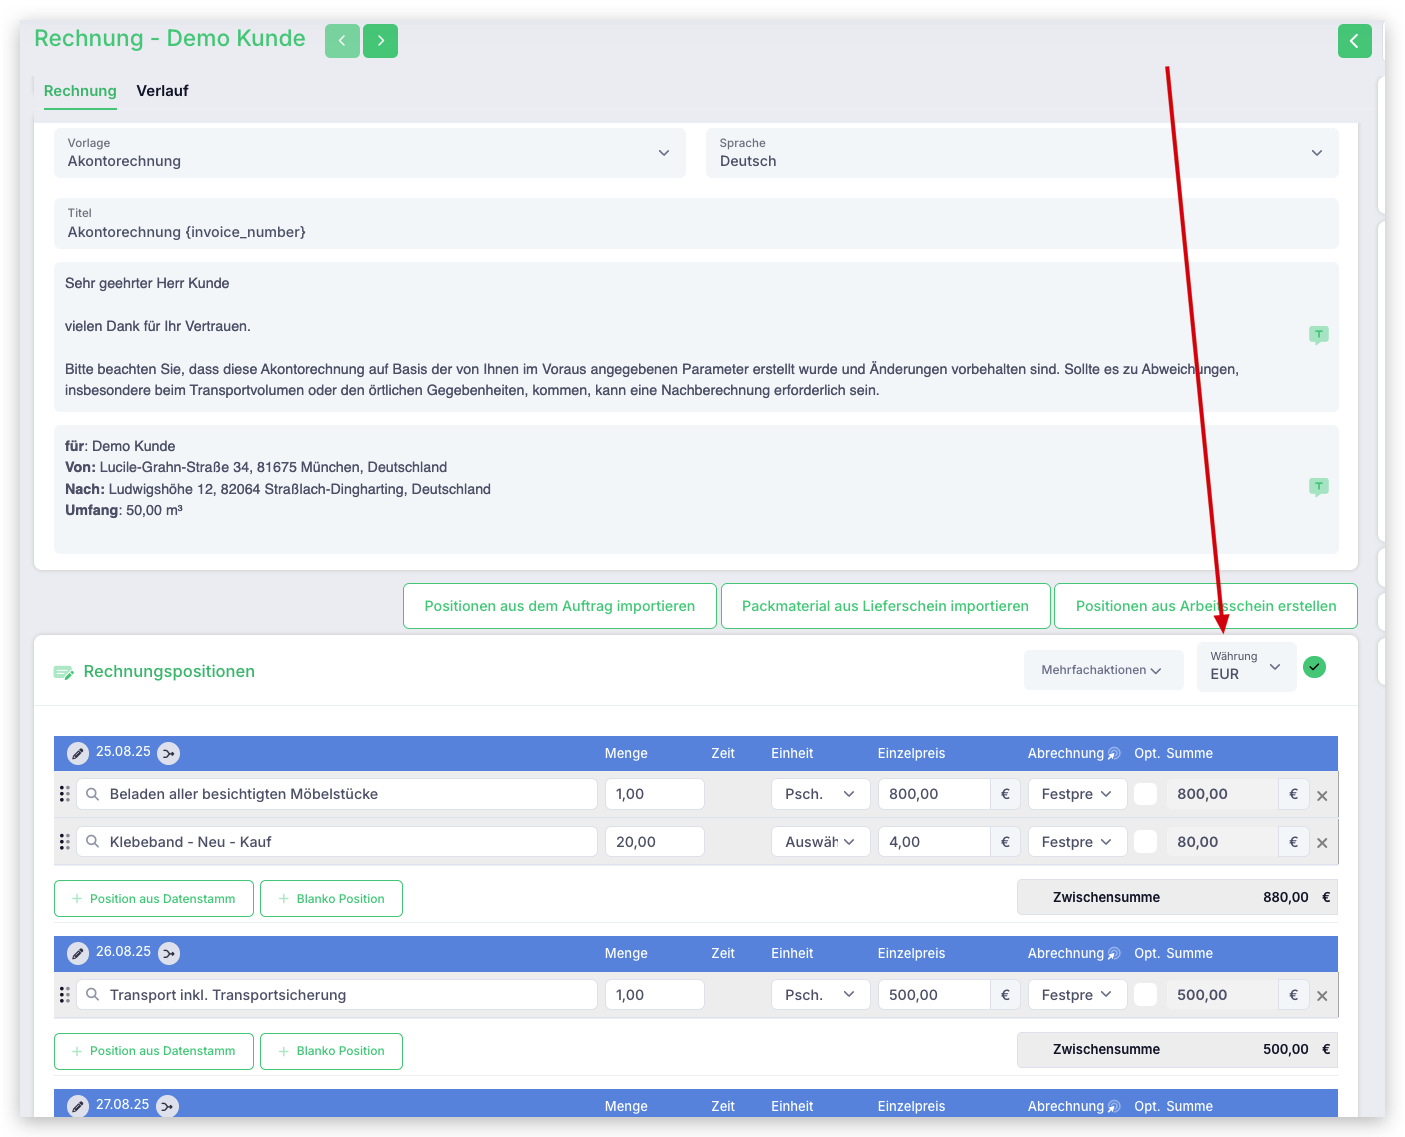Viewport: 1405px width, 1137px height.
Task: Click merge icon next to 25.08.25
Action: pyautogui.click(x=169, y=754)
